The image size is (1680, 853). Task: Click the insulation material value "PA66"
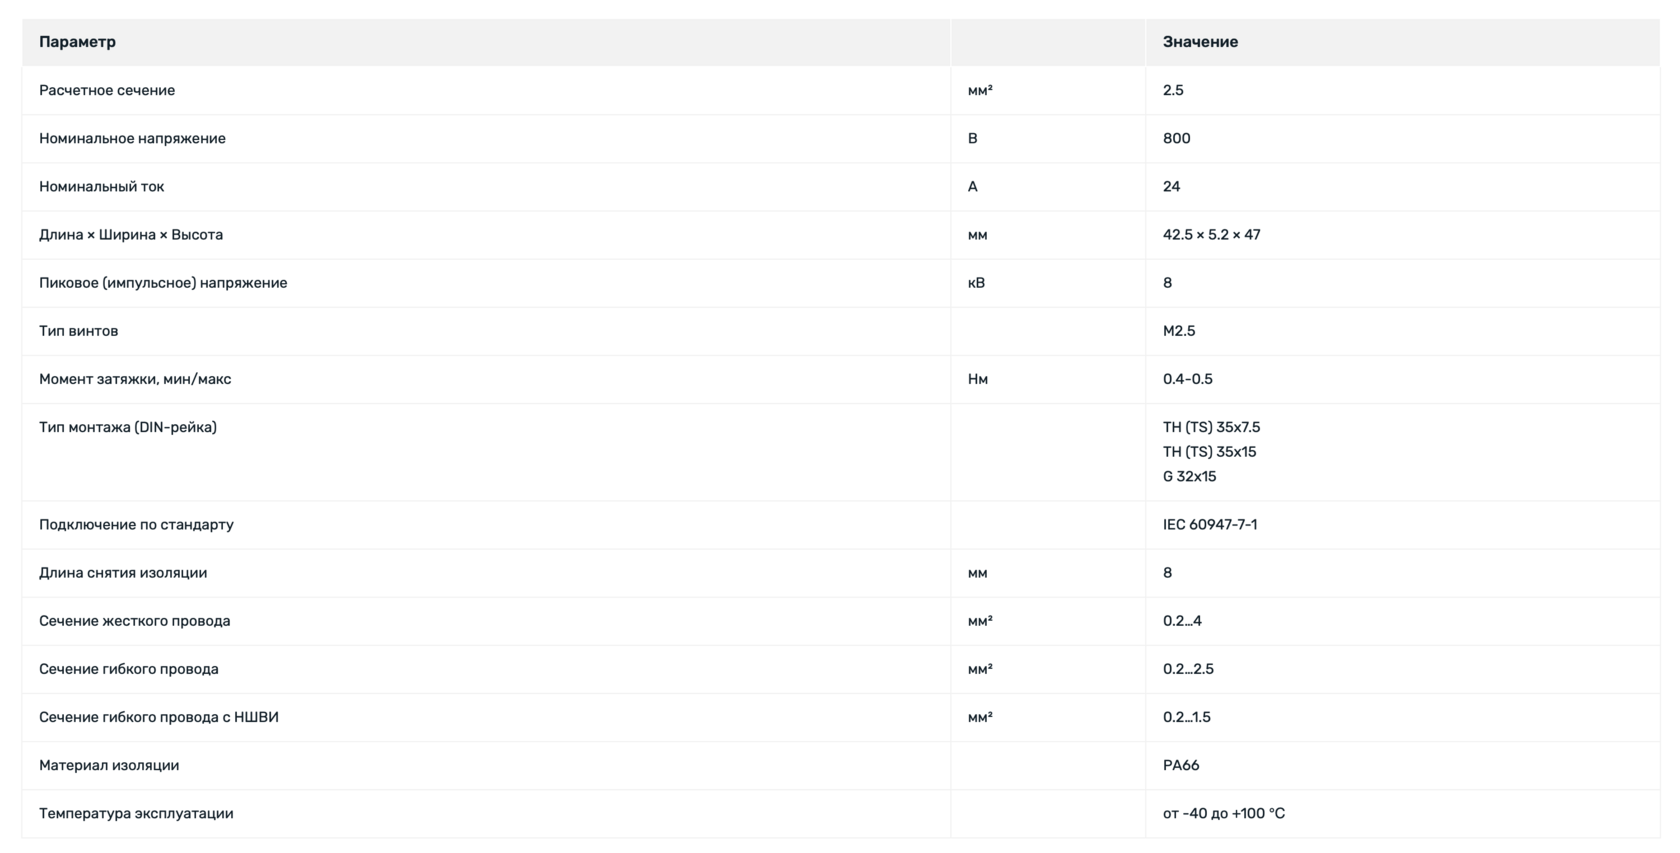click(x=1181, y=765)
